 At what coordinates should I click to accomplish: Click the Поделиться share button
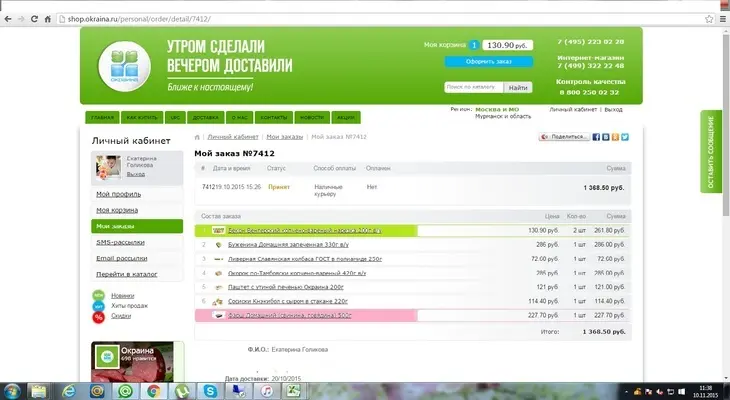coord(564,137)
